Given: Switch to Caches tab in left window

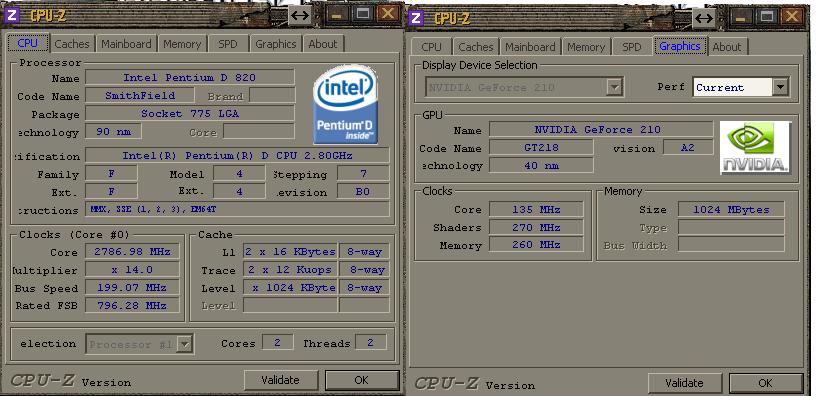Looking at the screenshot, I should 72,44.
